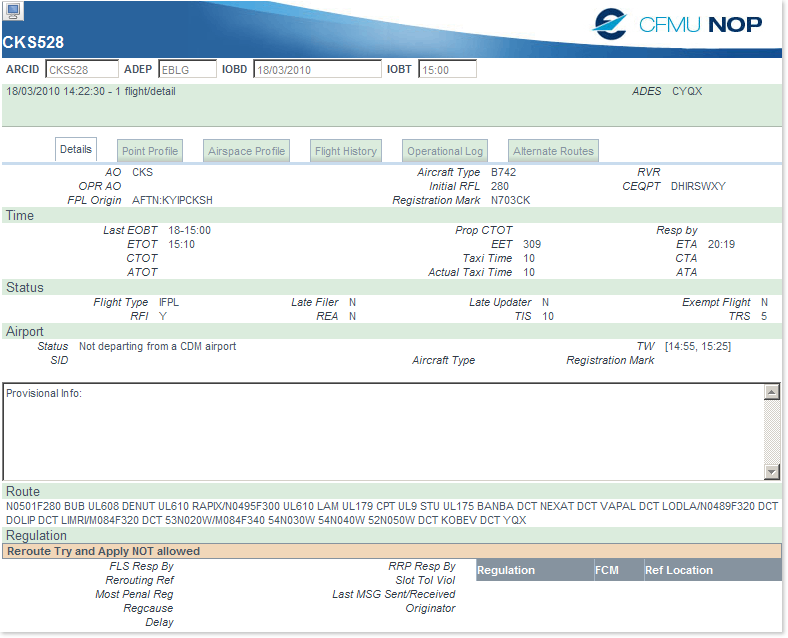Screen dimensions: 788x638
Task: Click the FCM column header
Action: 615,570
